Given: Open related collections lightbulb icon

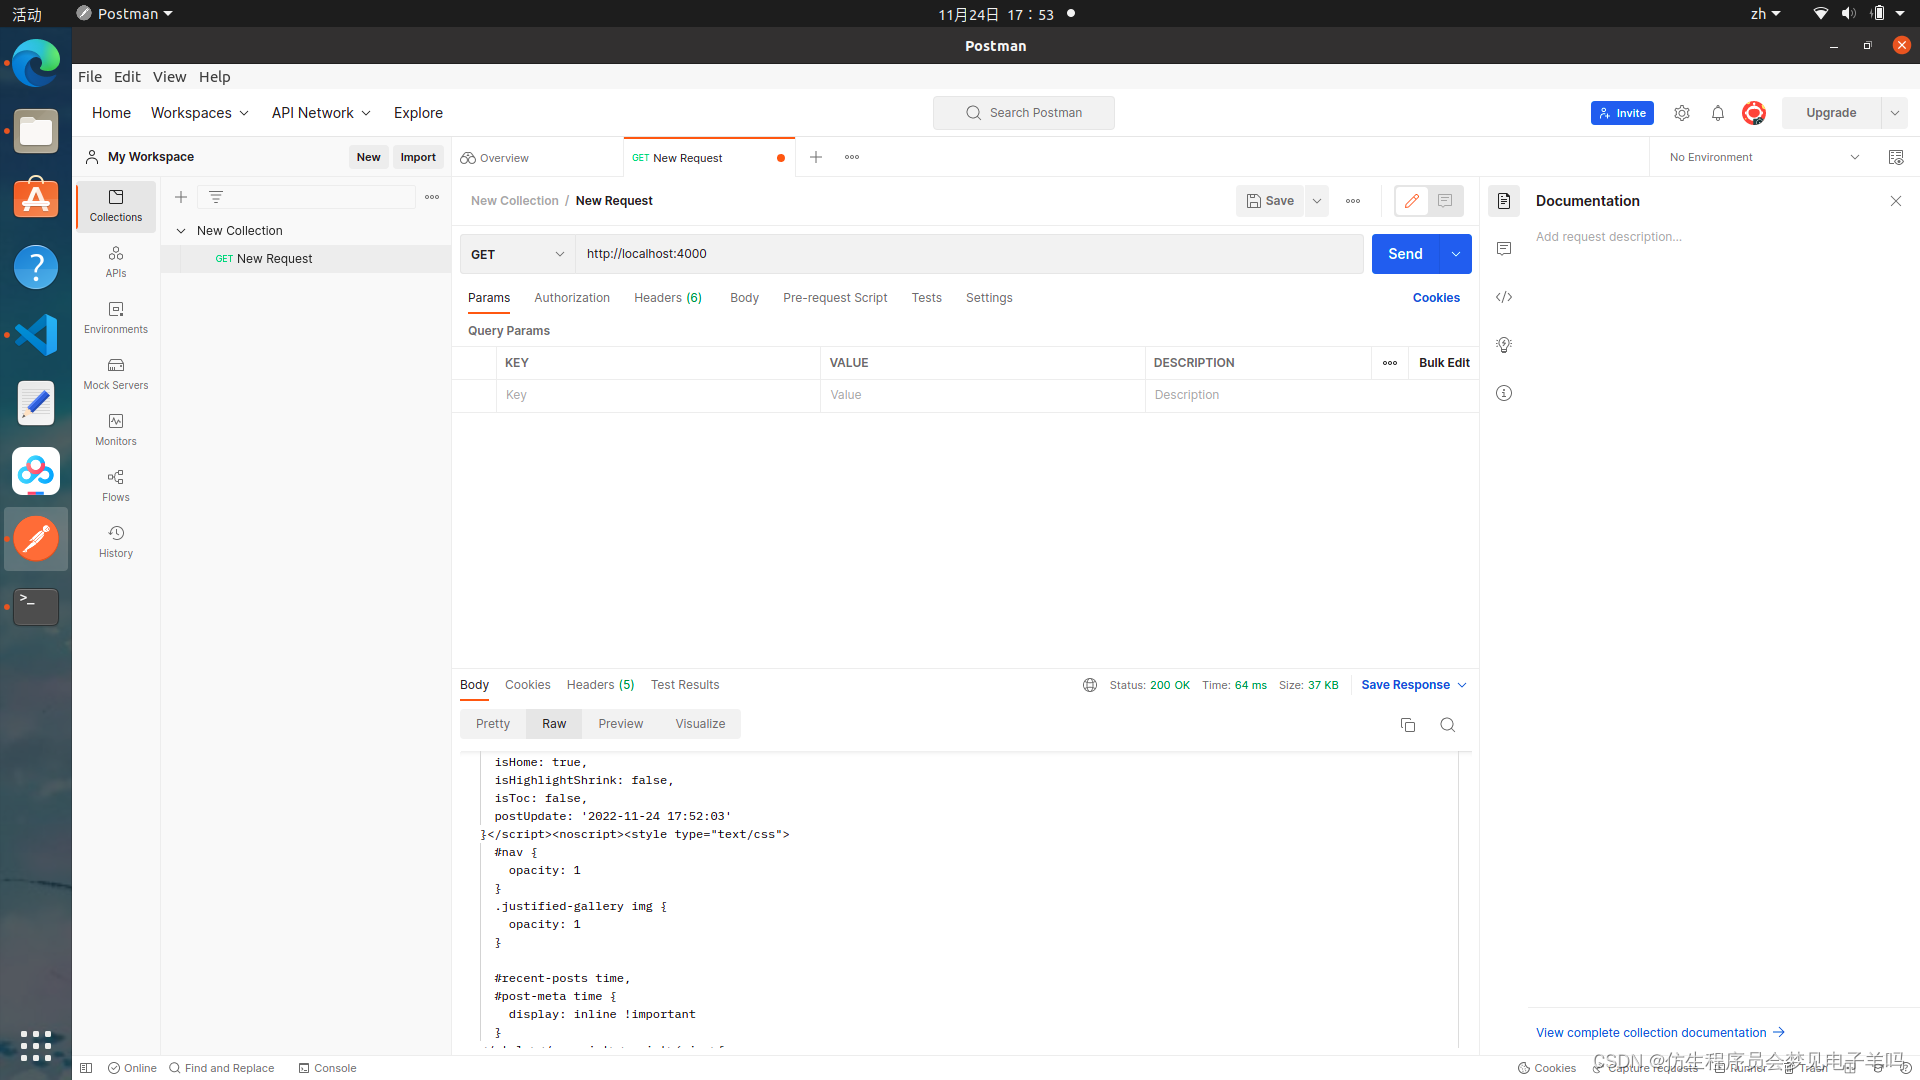Looking at the screenshot, I should [x=1504, y=345].
